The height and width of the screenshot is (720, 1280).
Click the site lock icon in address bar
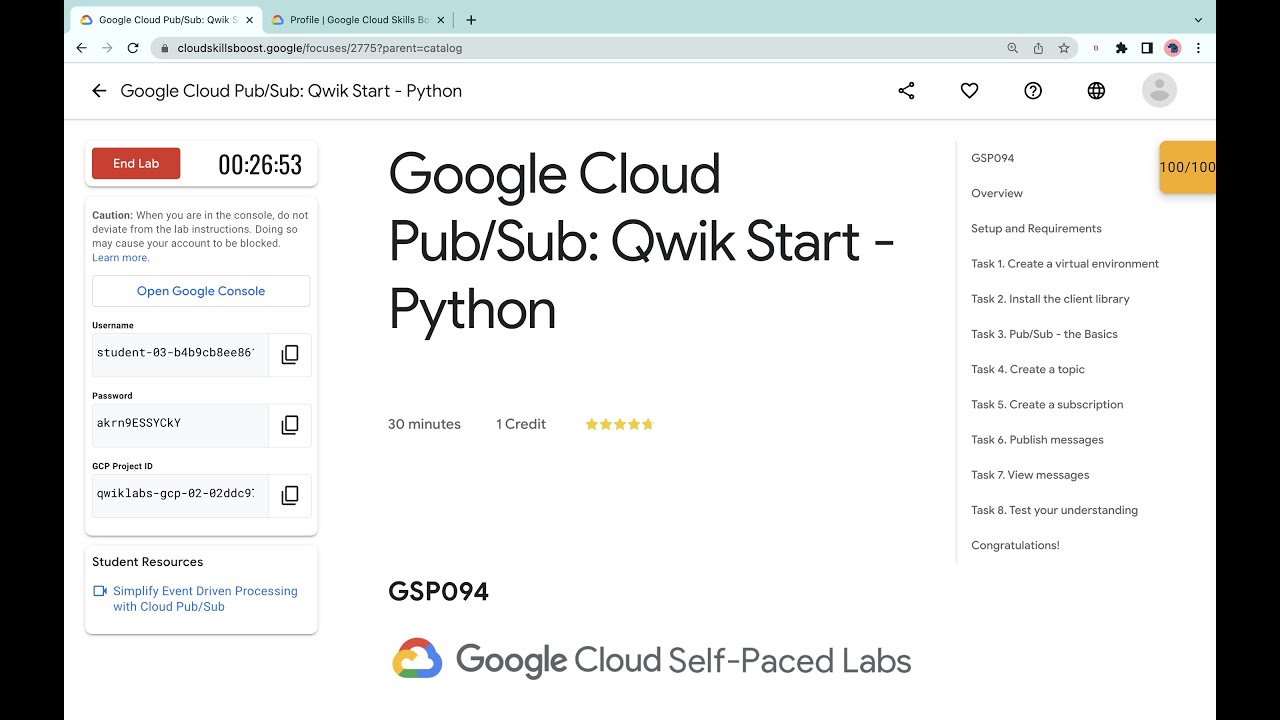pyautogui.click(x=164, y=48)
